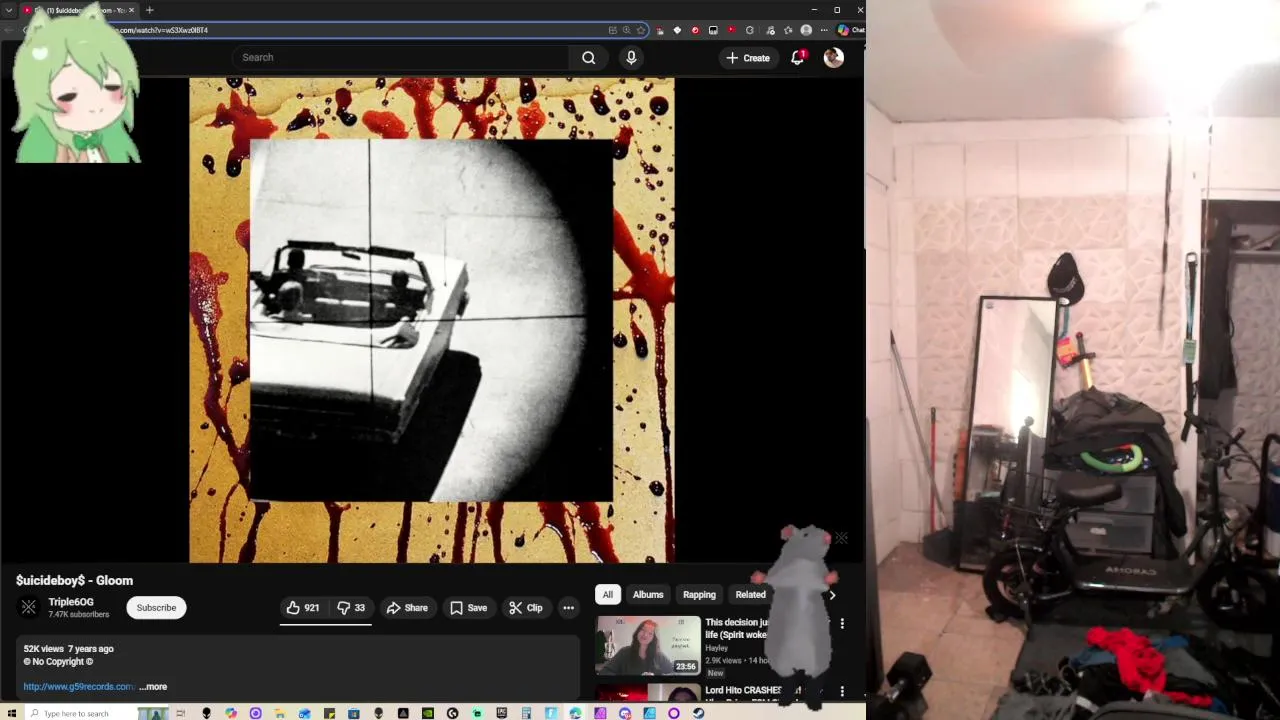
Task: Select the Albums filter chip
Action: pyautogui.click(x=648, y=594)
